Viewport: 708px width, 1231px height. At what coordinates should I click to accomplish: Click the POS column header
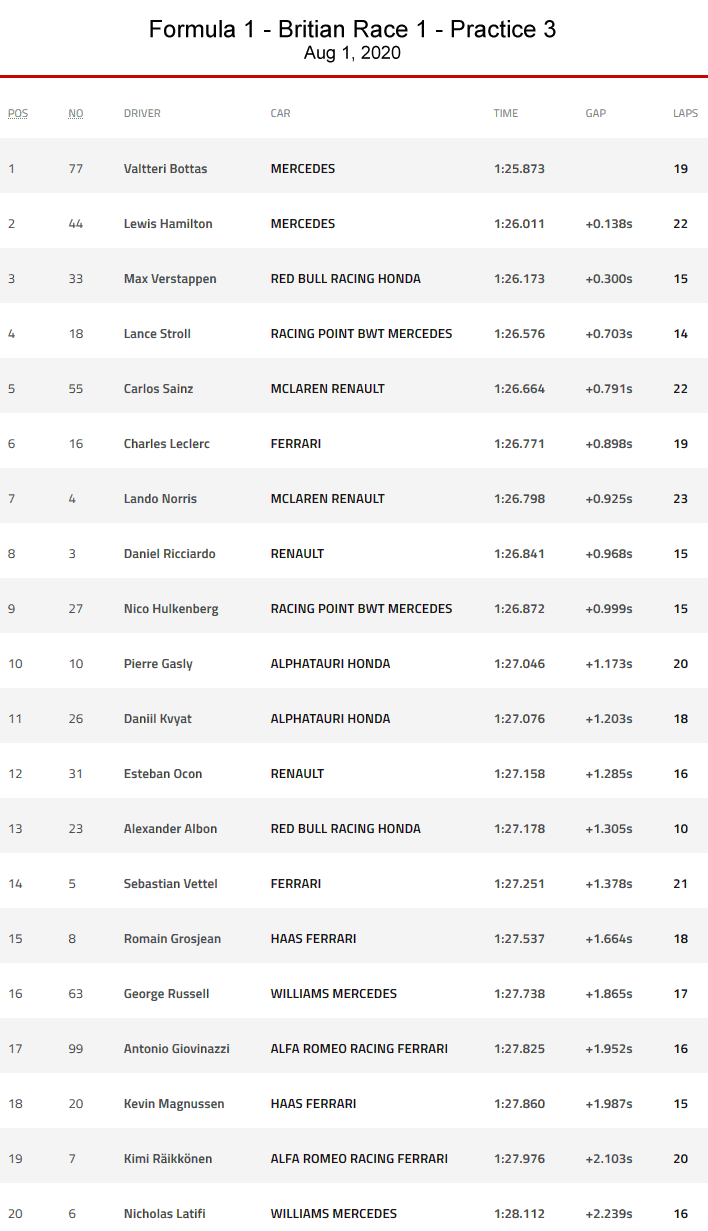coord(18,113)
